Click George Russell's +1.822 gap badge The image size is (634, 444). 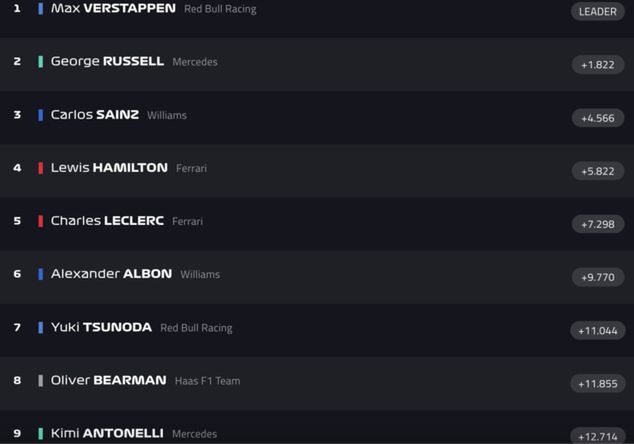(x=598, y=65)
